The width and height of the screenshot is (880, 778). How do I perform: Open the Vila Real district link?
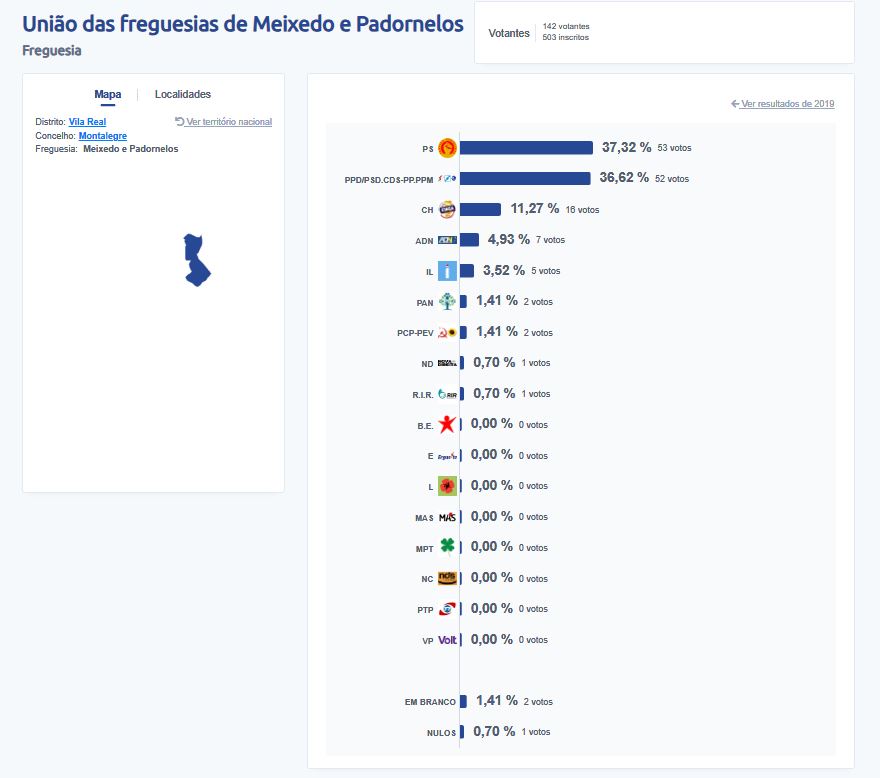(x=87, y=122)
